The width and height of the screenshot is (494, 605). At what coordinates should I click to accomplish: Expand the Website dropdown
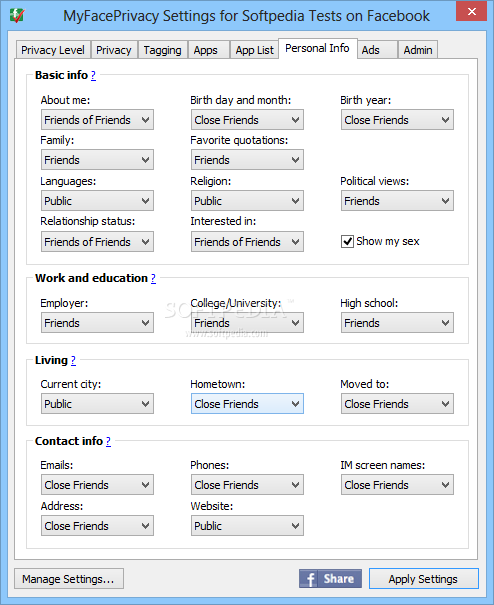(x=247, y=526)
